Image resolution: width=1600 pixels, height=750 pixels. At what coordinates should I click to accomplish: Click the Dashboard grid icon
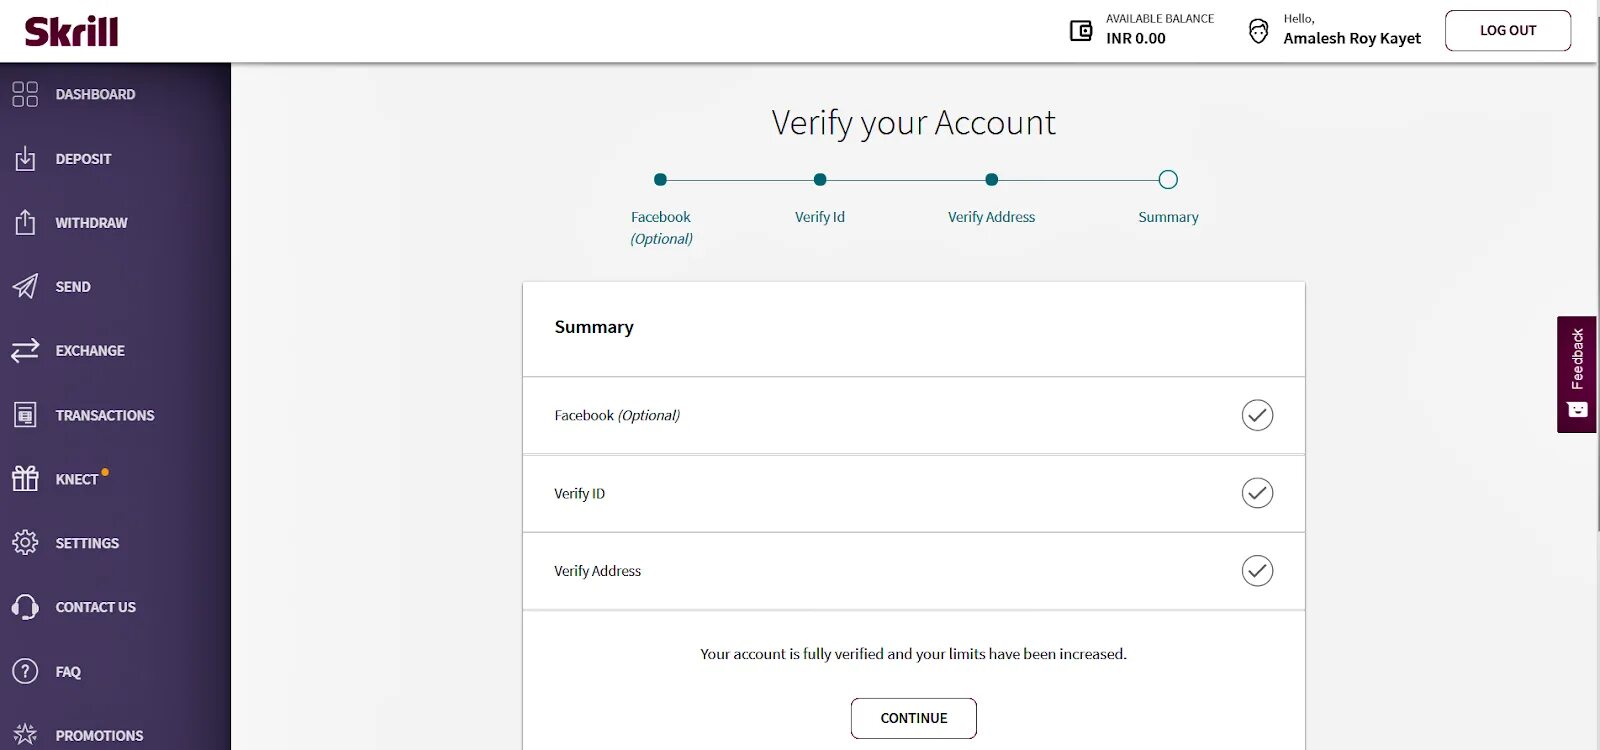[25, 94]
